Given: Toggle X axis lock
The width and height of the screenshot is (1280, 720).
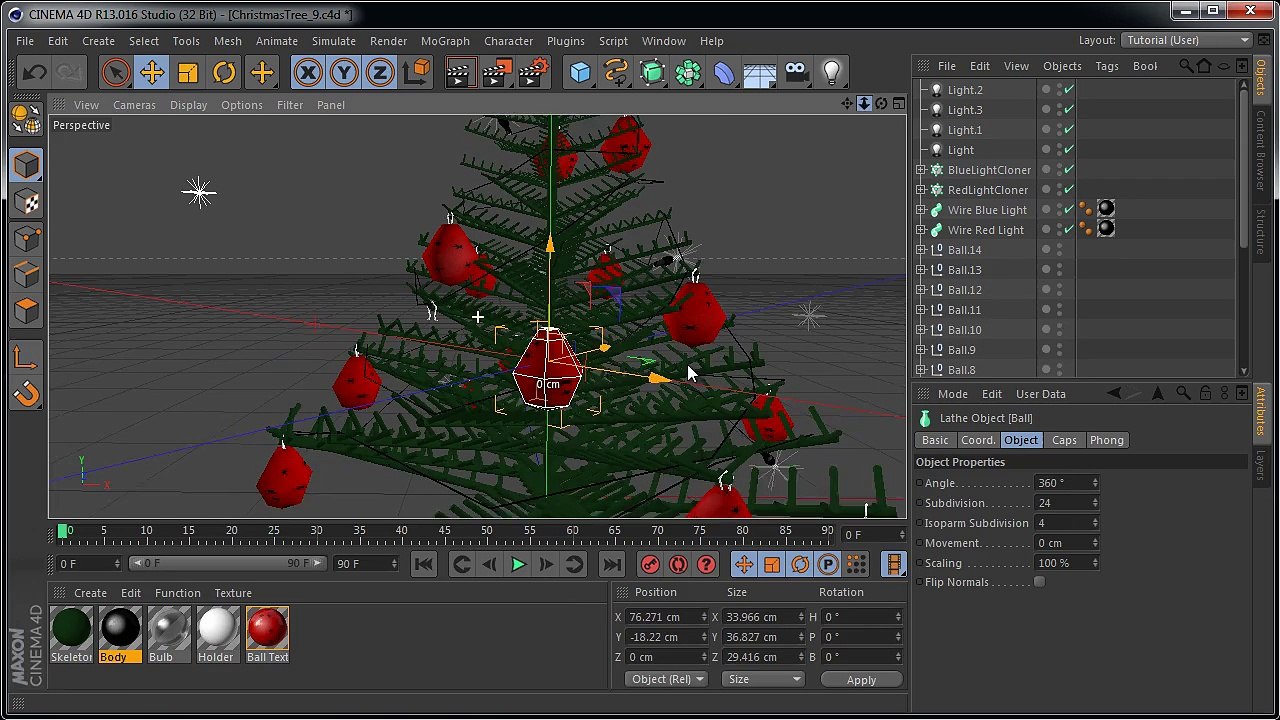Looking at the screenshot, I should tap(308, 72).
